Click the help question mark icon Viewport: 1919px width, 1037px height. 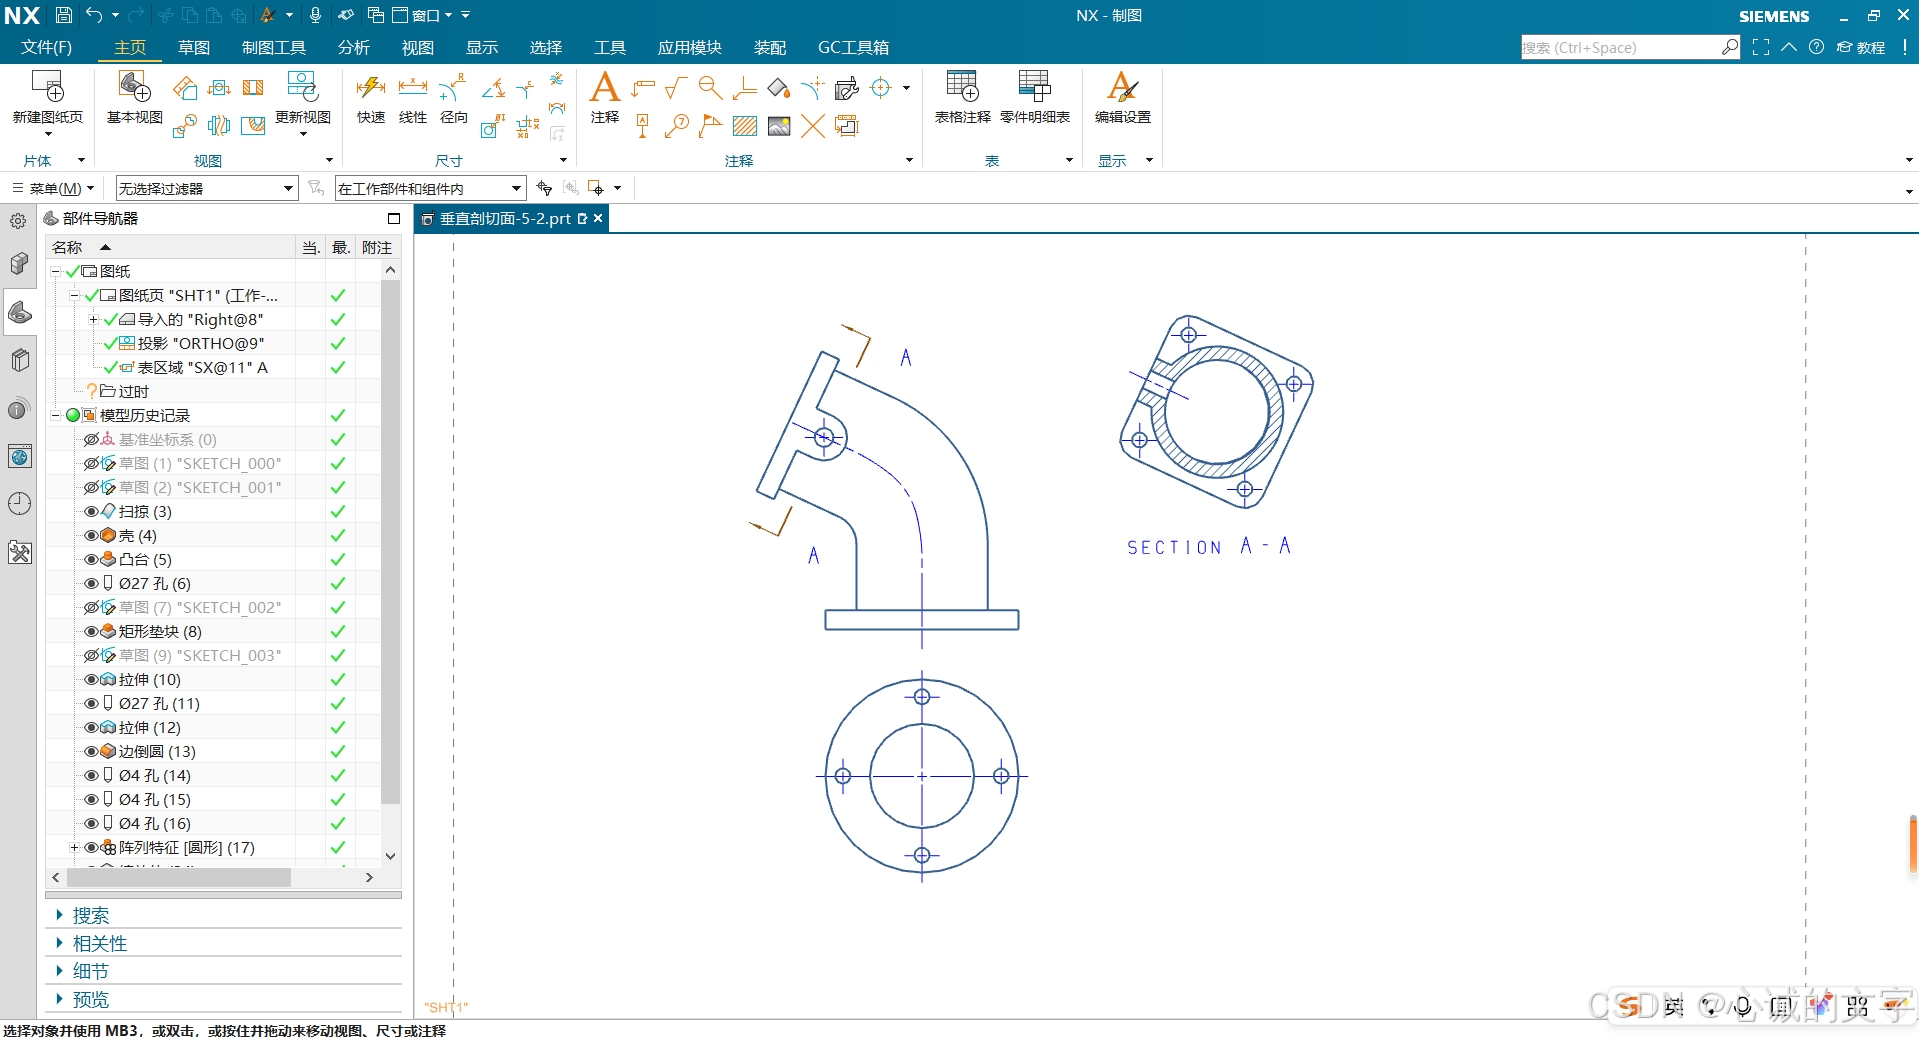tap(1816, 47)
